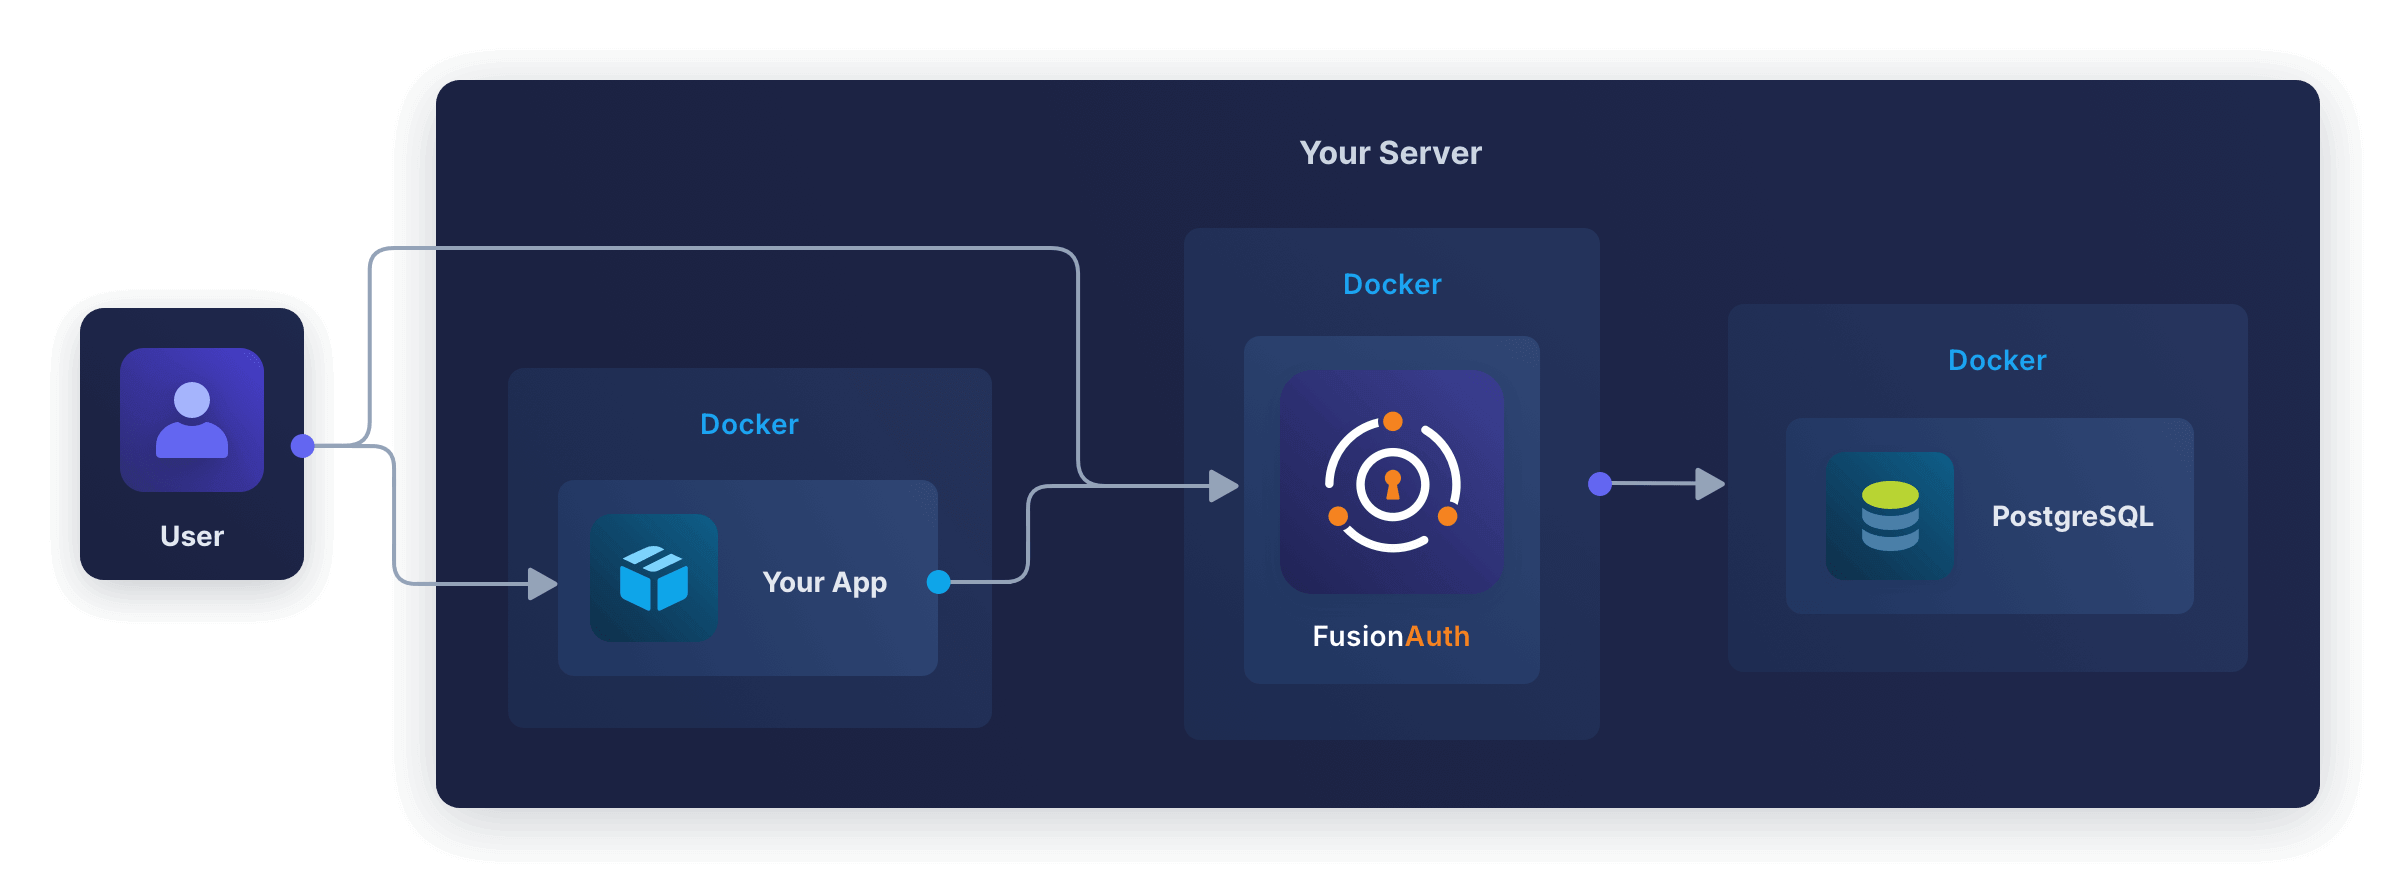Screen dimensions: 2400x888
Task: Click the PostgreSQL text label
Action: coord(2072,516)
